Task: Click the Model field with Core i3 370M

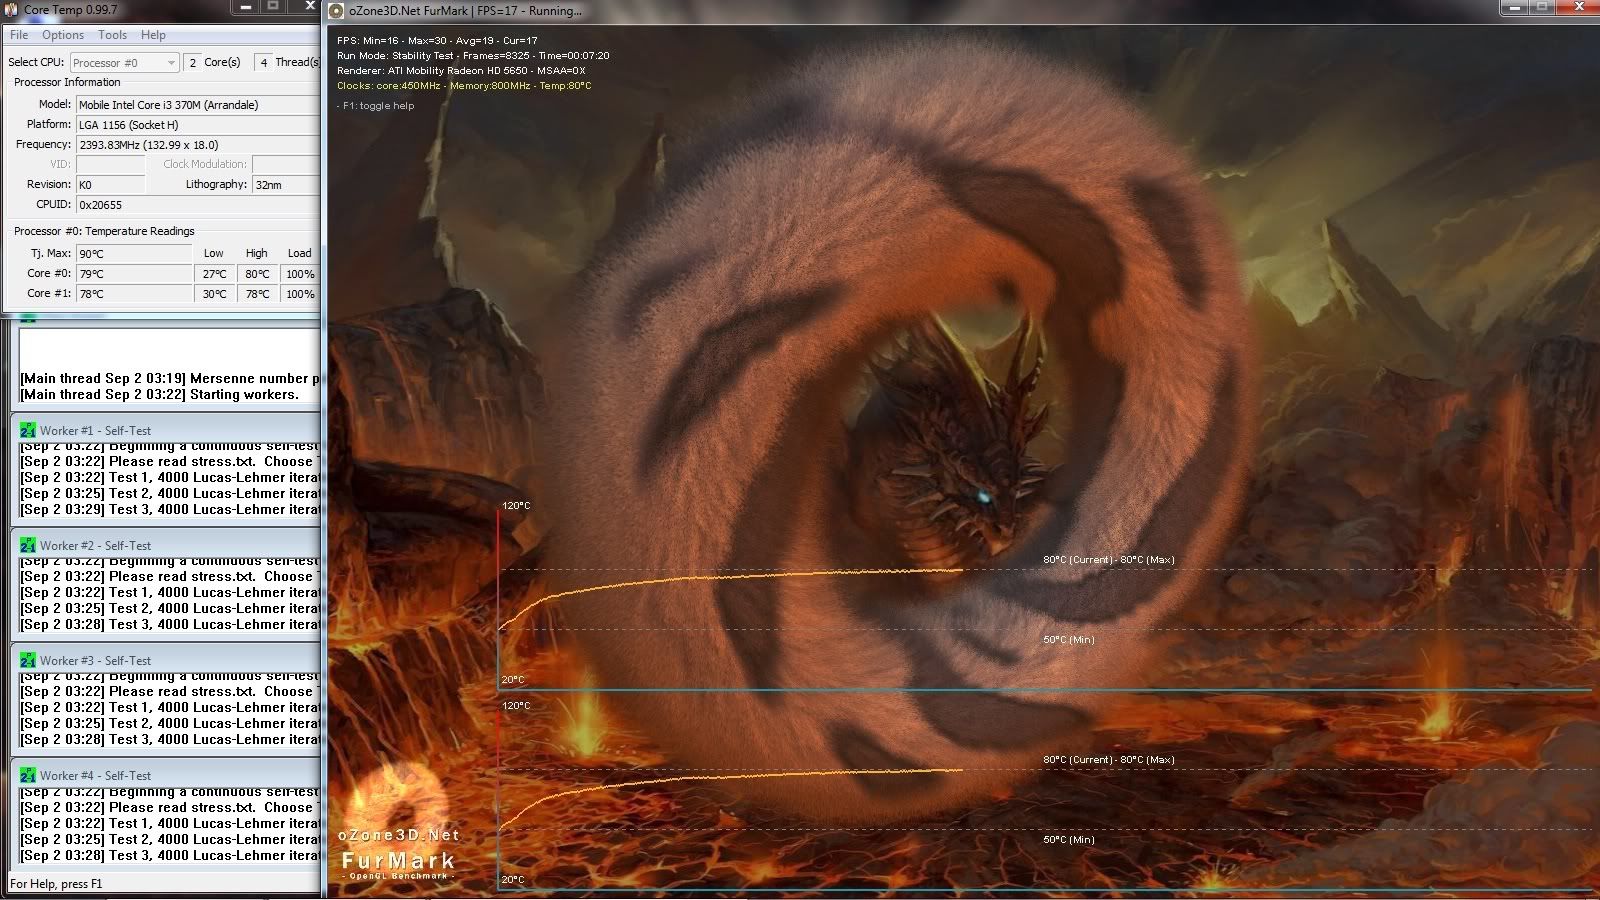Action: pos(198,105)
